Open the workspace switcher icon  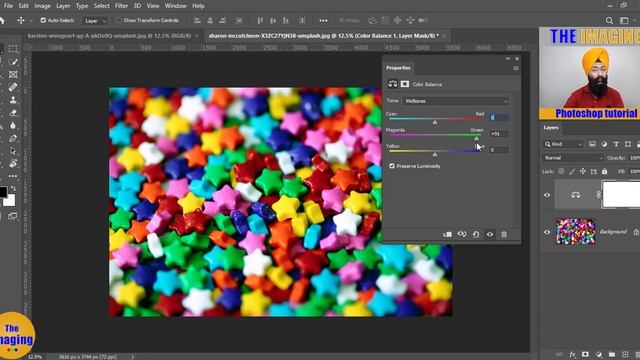click(624, 20)
